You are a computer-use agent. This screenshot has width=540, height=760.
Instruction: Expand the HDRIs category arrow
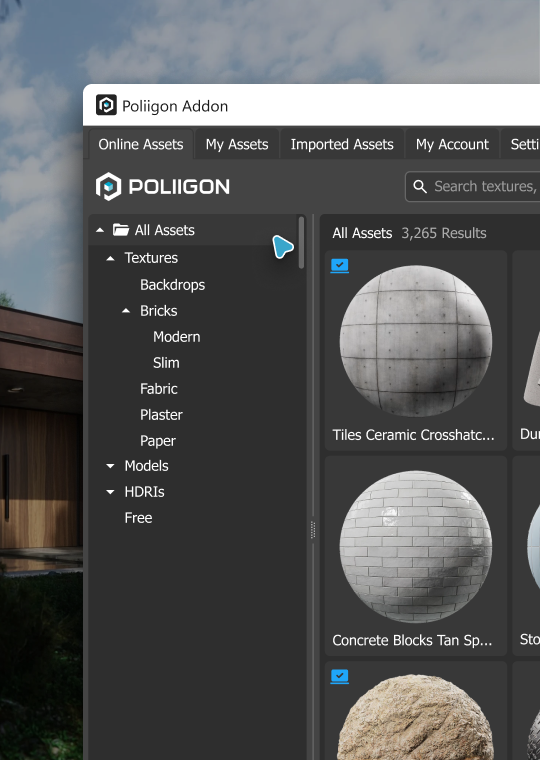[x=111, y=492]
